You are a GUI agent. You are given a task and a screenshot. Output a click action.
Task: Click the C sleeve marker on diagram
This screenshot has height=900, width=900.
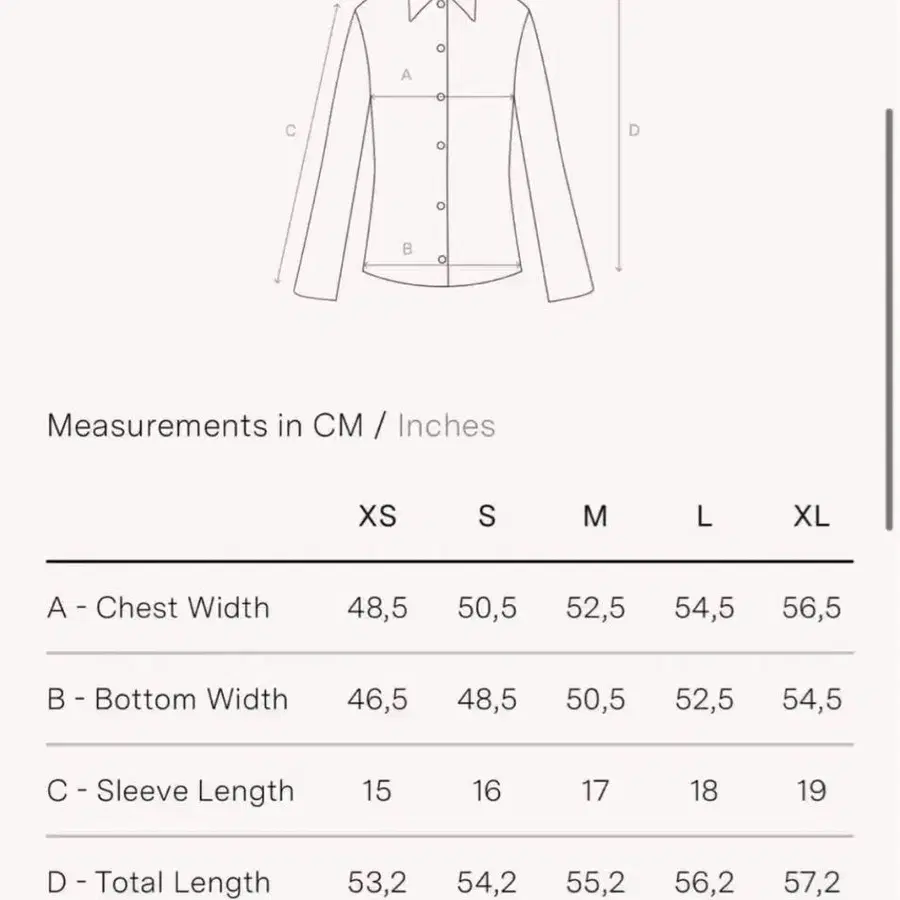[290, 131]
